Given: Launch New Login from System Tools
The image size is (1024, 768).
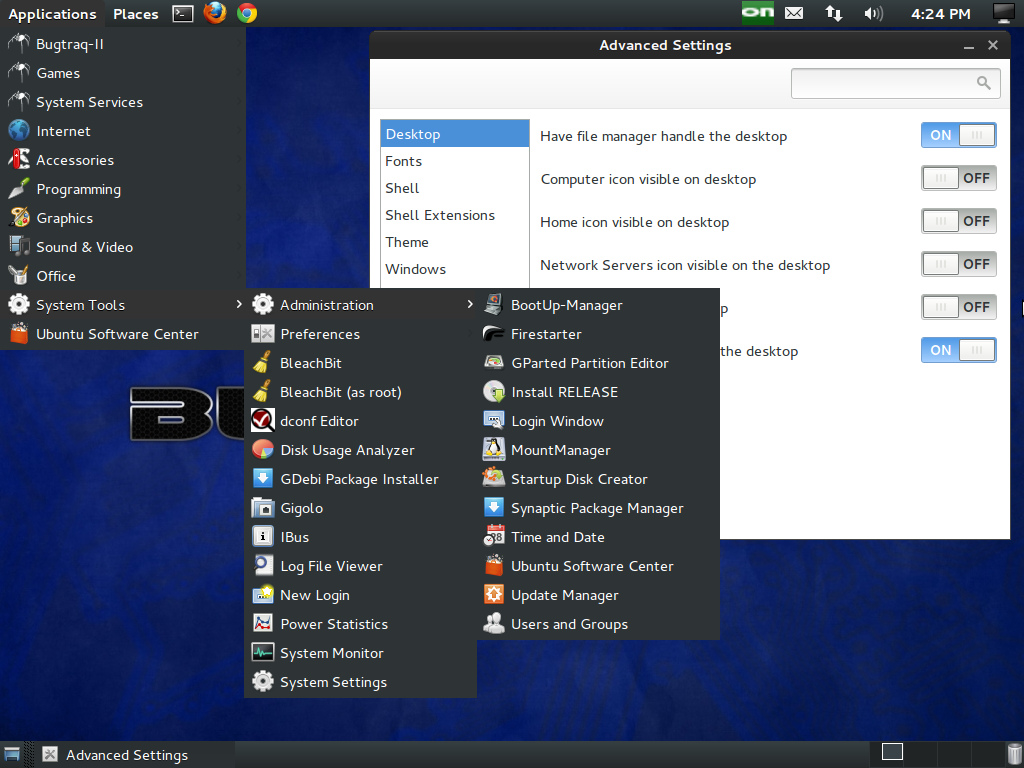Looking at the screenshot, I should (x=361, y=595).
